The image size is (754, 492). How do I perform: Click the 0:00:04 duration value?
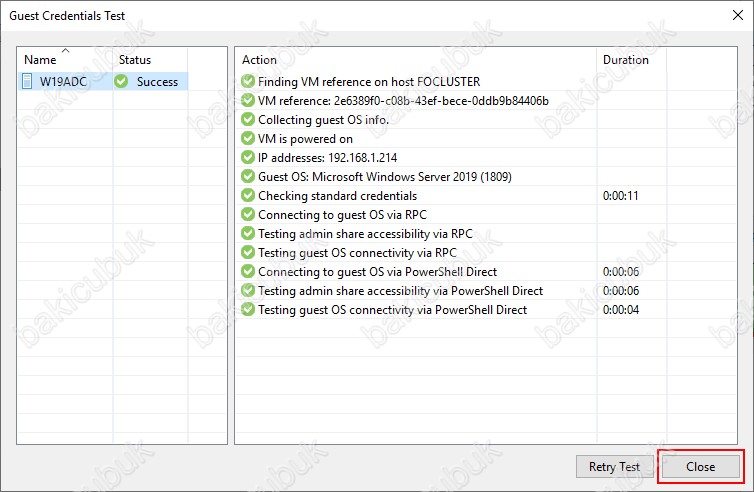(621, 310)
